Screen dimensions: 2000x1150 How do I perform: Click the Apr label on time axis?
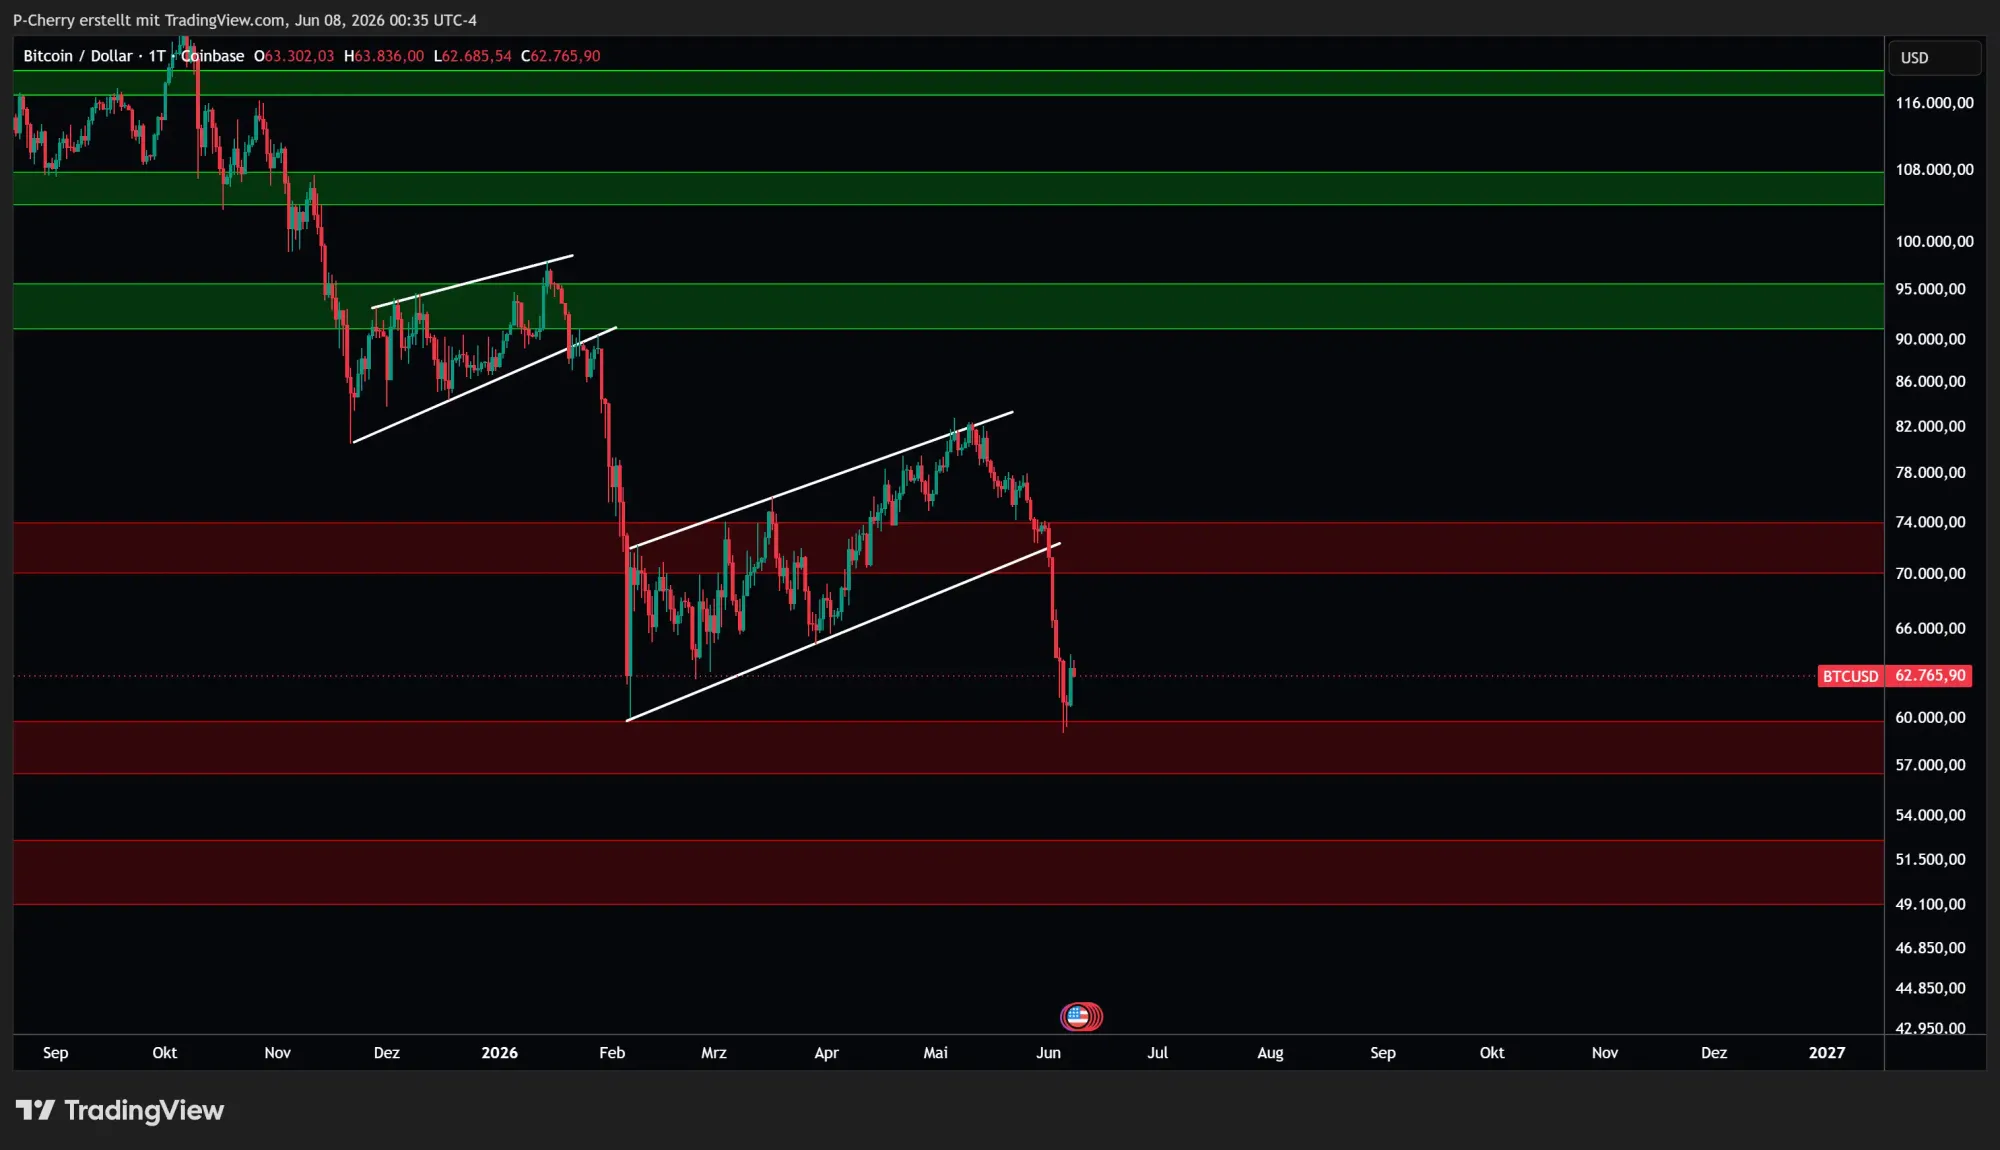(826, 1053)
